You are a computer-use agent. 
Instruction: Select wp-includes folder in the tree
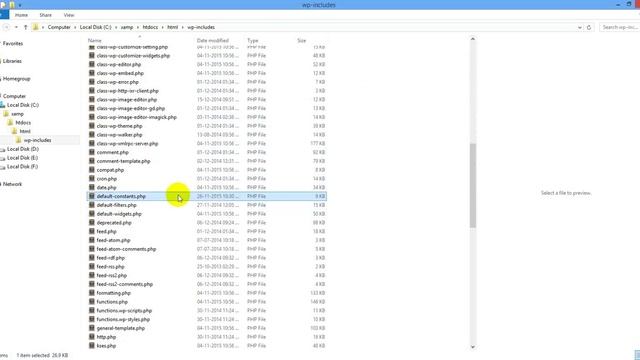point(38,140)
